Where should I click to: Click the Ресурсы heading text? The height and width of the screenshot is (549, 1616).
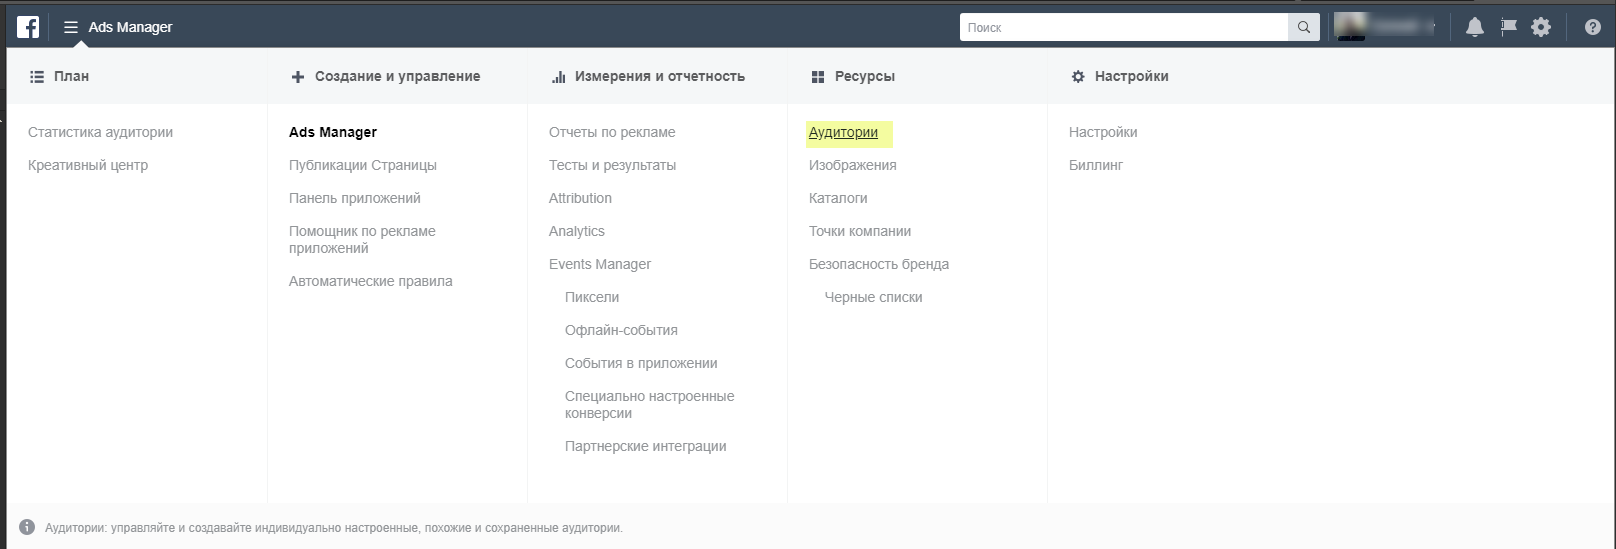[865, 76]
